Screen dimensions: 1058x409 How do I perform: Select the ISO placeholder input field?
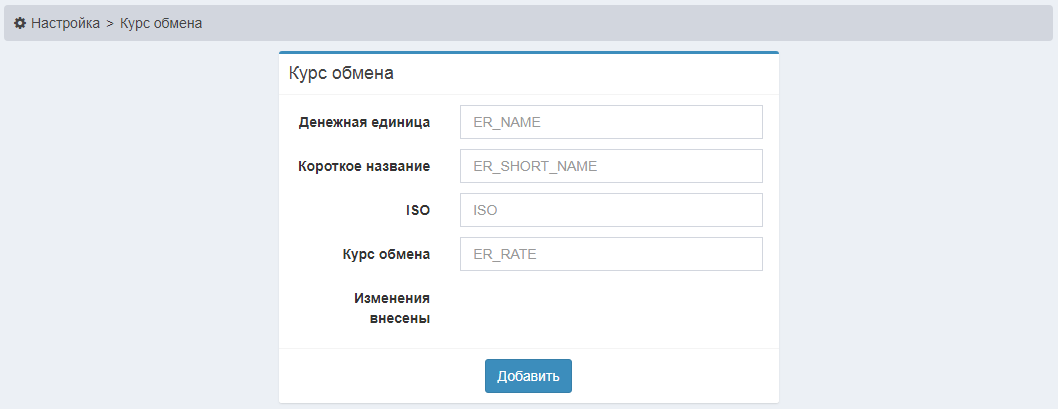point(611,210)
